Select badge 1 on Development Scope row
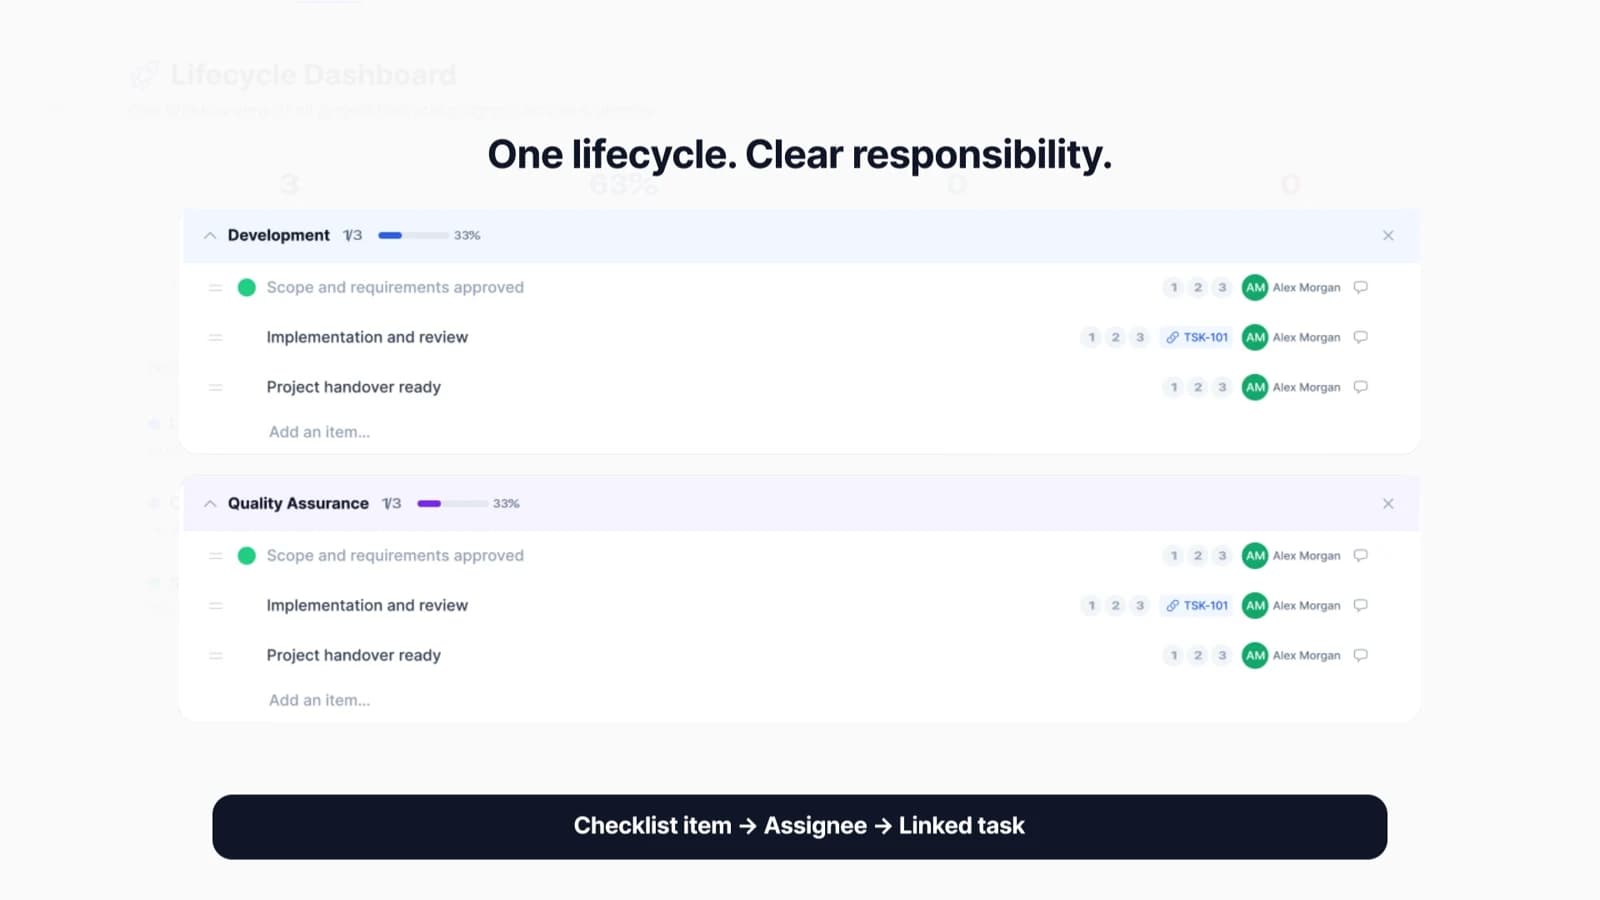1600x900 pixels. [1174, 288]
